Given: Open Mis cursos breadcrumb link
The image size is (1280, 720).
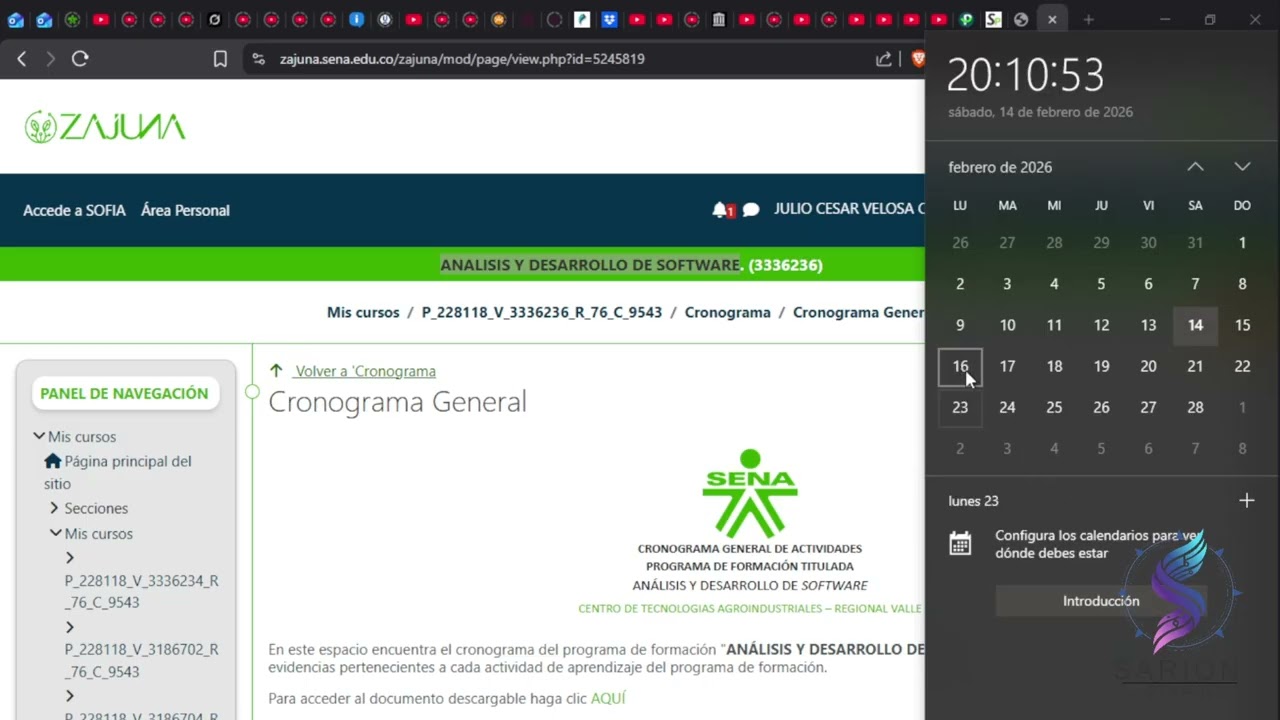Looking at the screenshot, I should pos(363,312).
